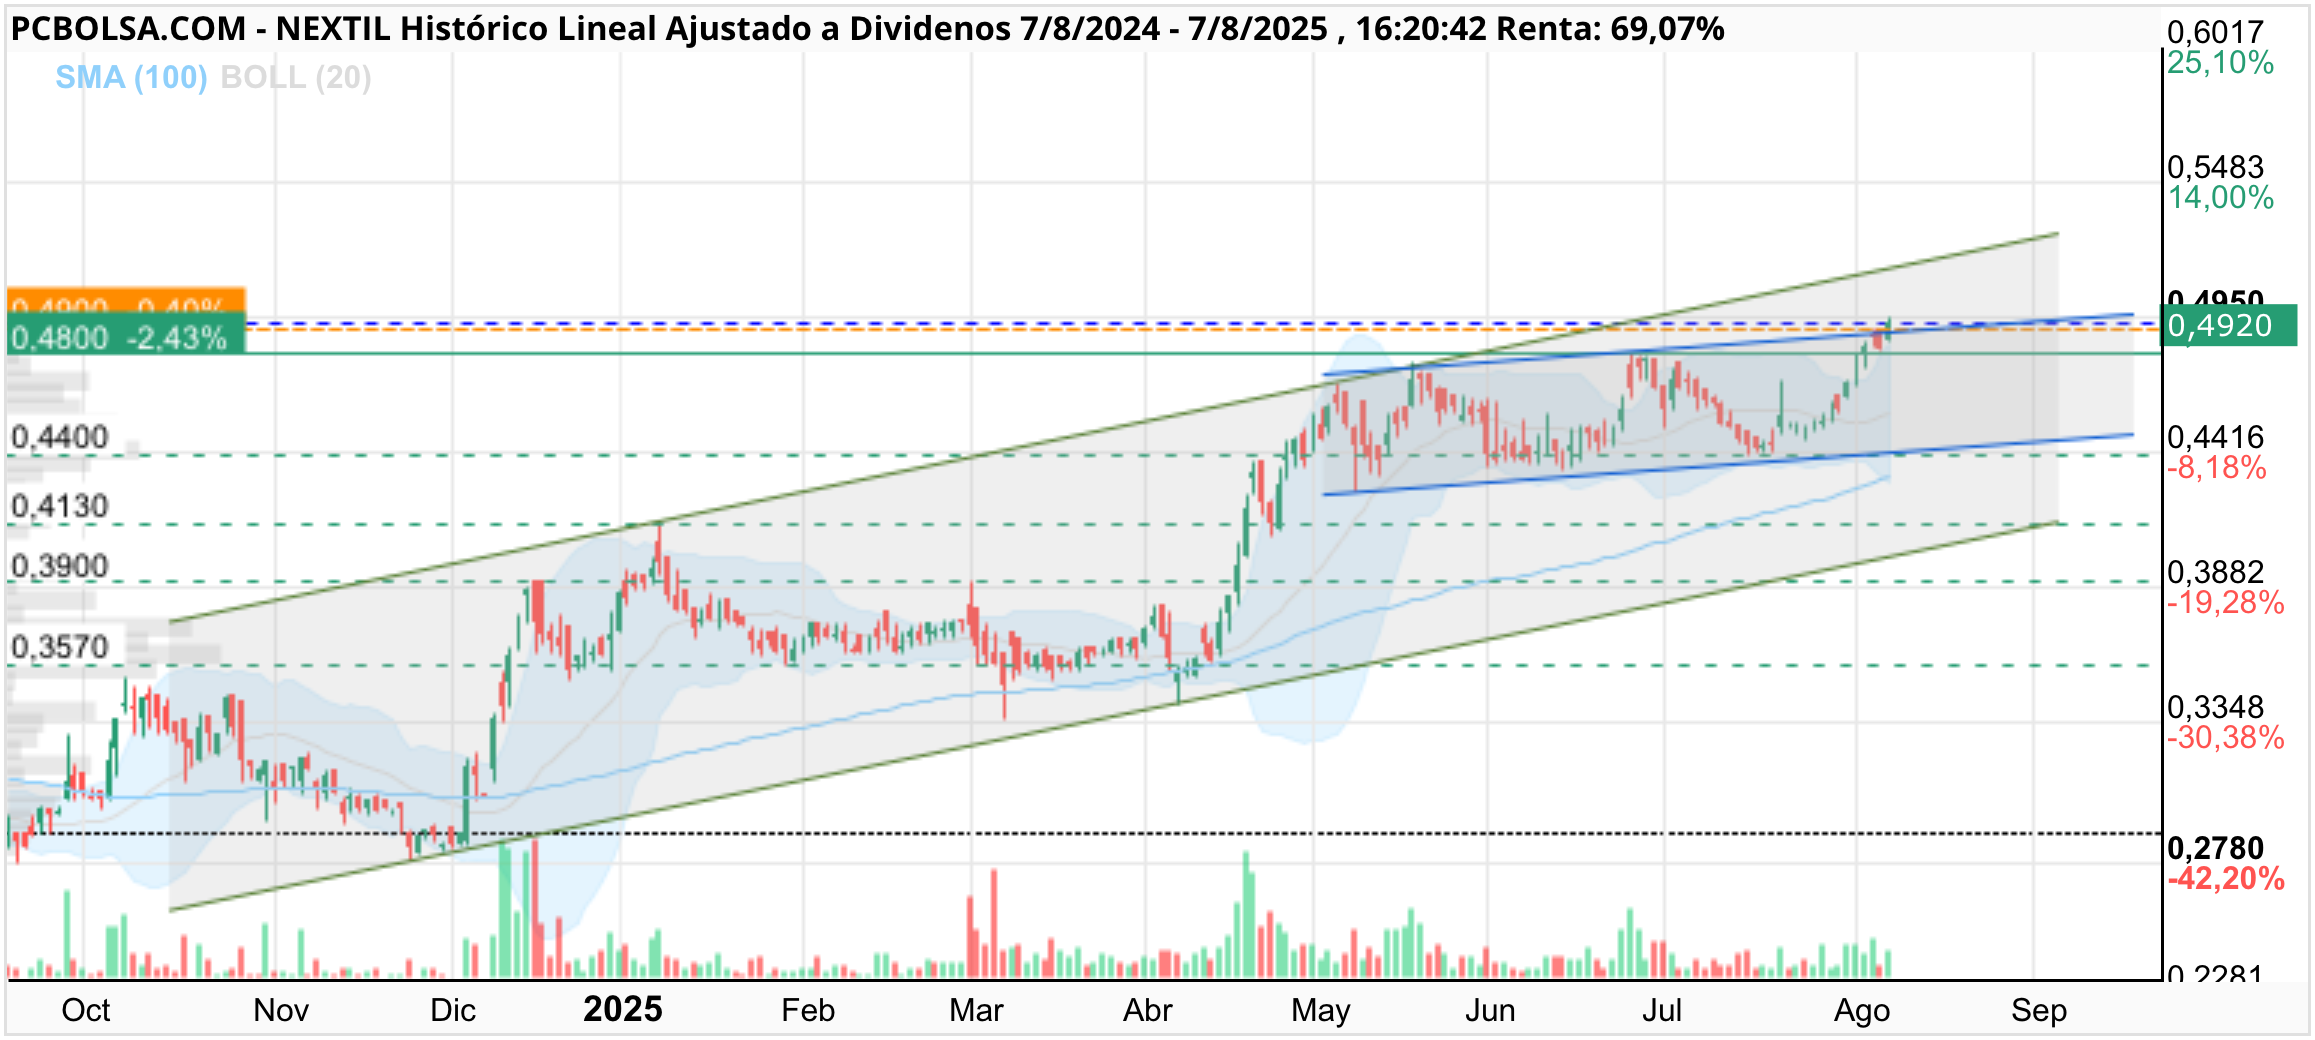Image resolution: width=2315 pixels, height=1040 pixels.
Task: Click the 0,3882 axis value
Action: click(2215, 572)
